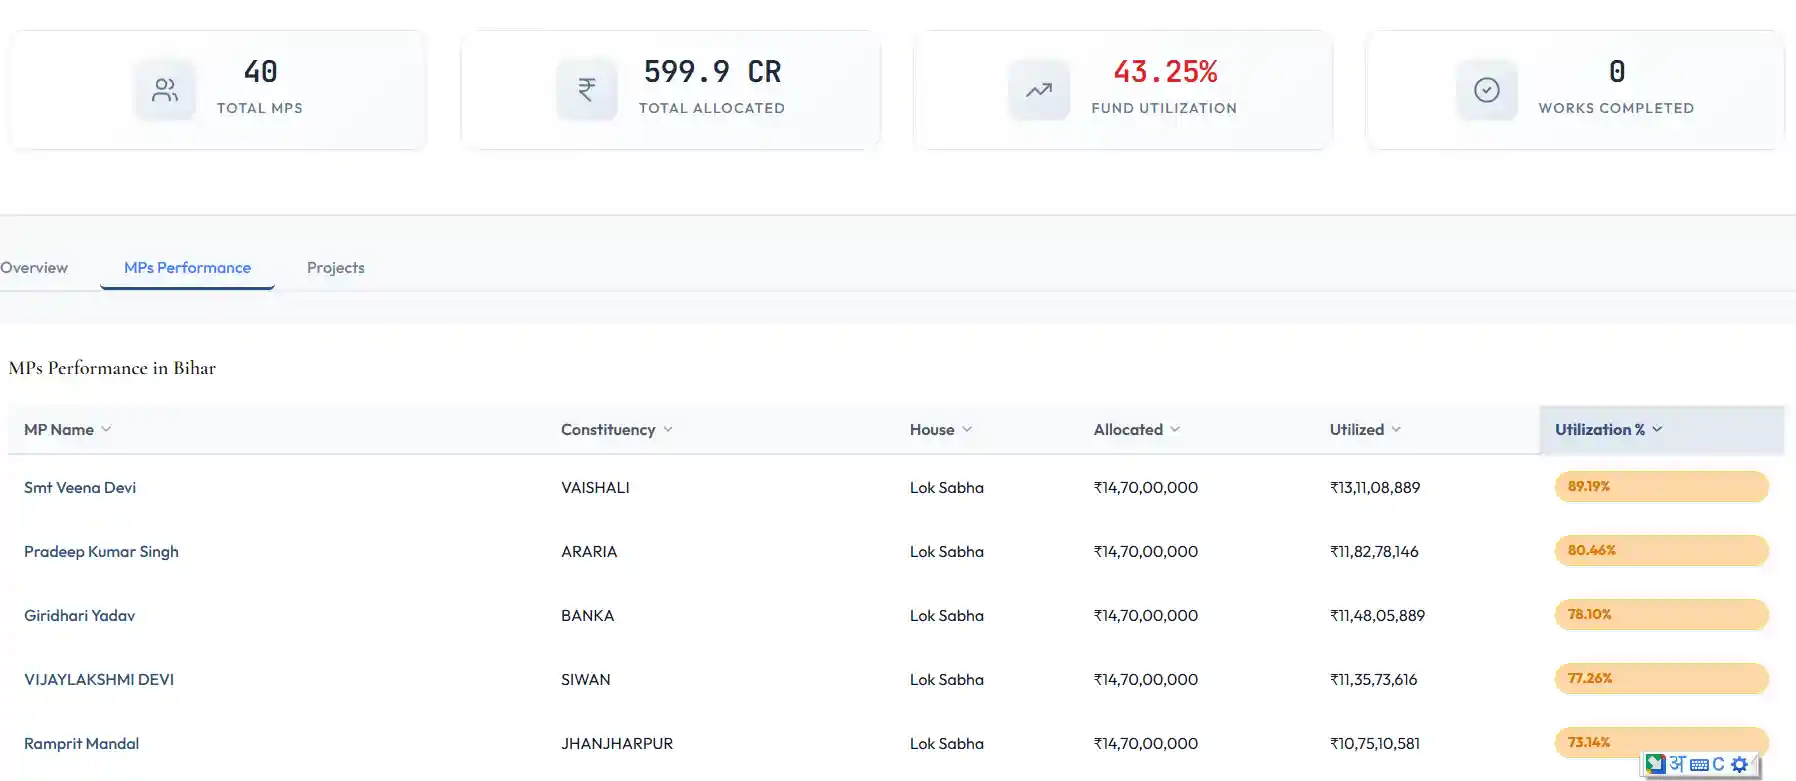Select the MPs Performance tab

pos(187,268)
